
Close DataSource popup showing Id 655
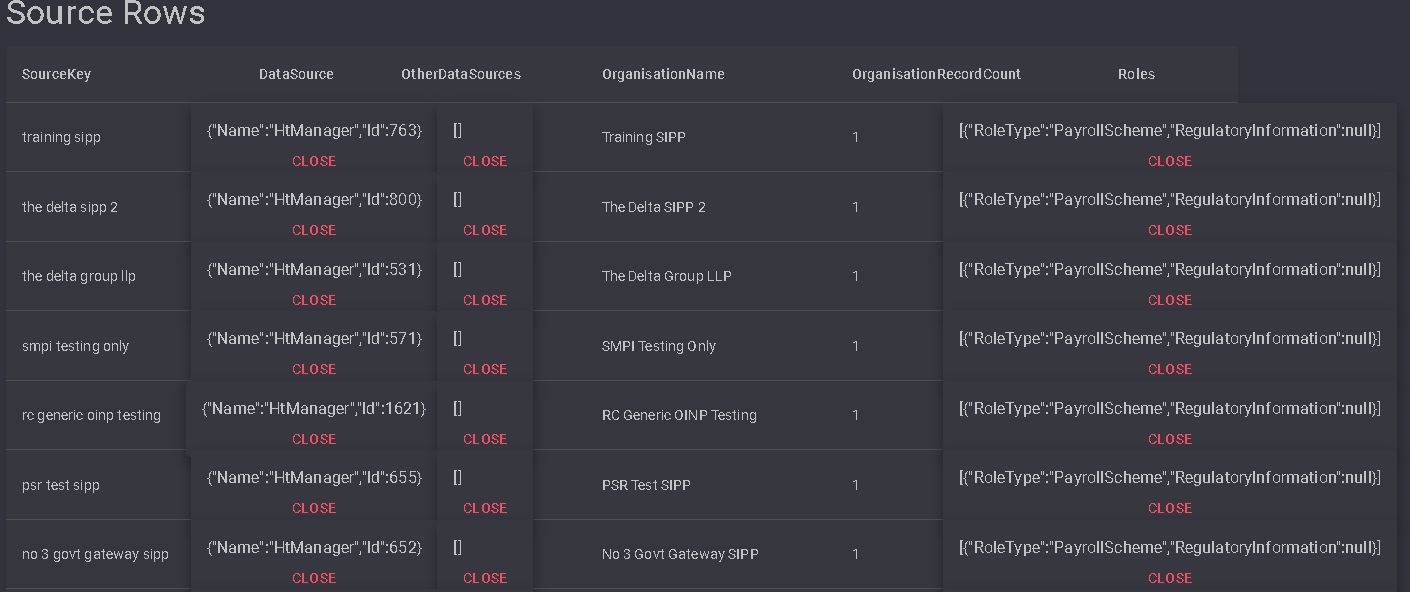point(314,508)
